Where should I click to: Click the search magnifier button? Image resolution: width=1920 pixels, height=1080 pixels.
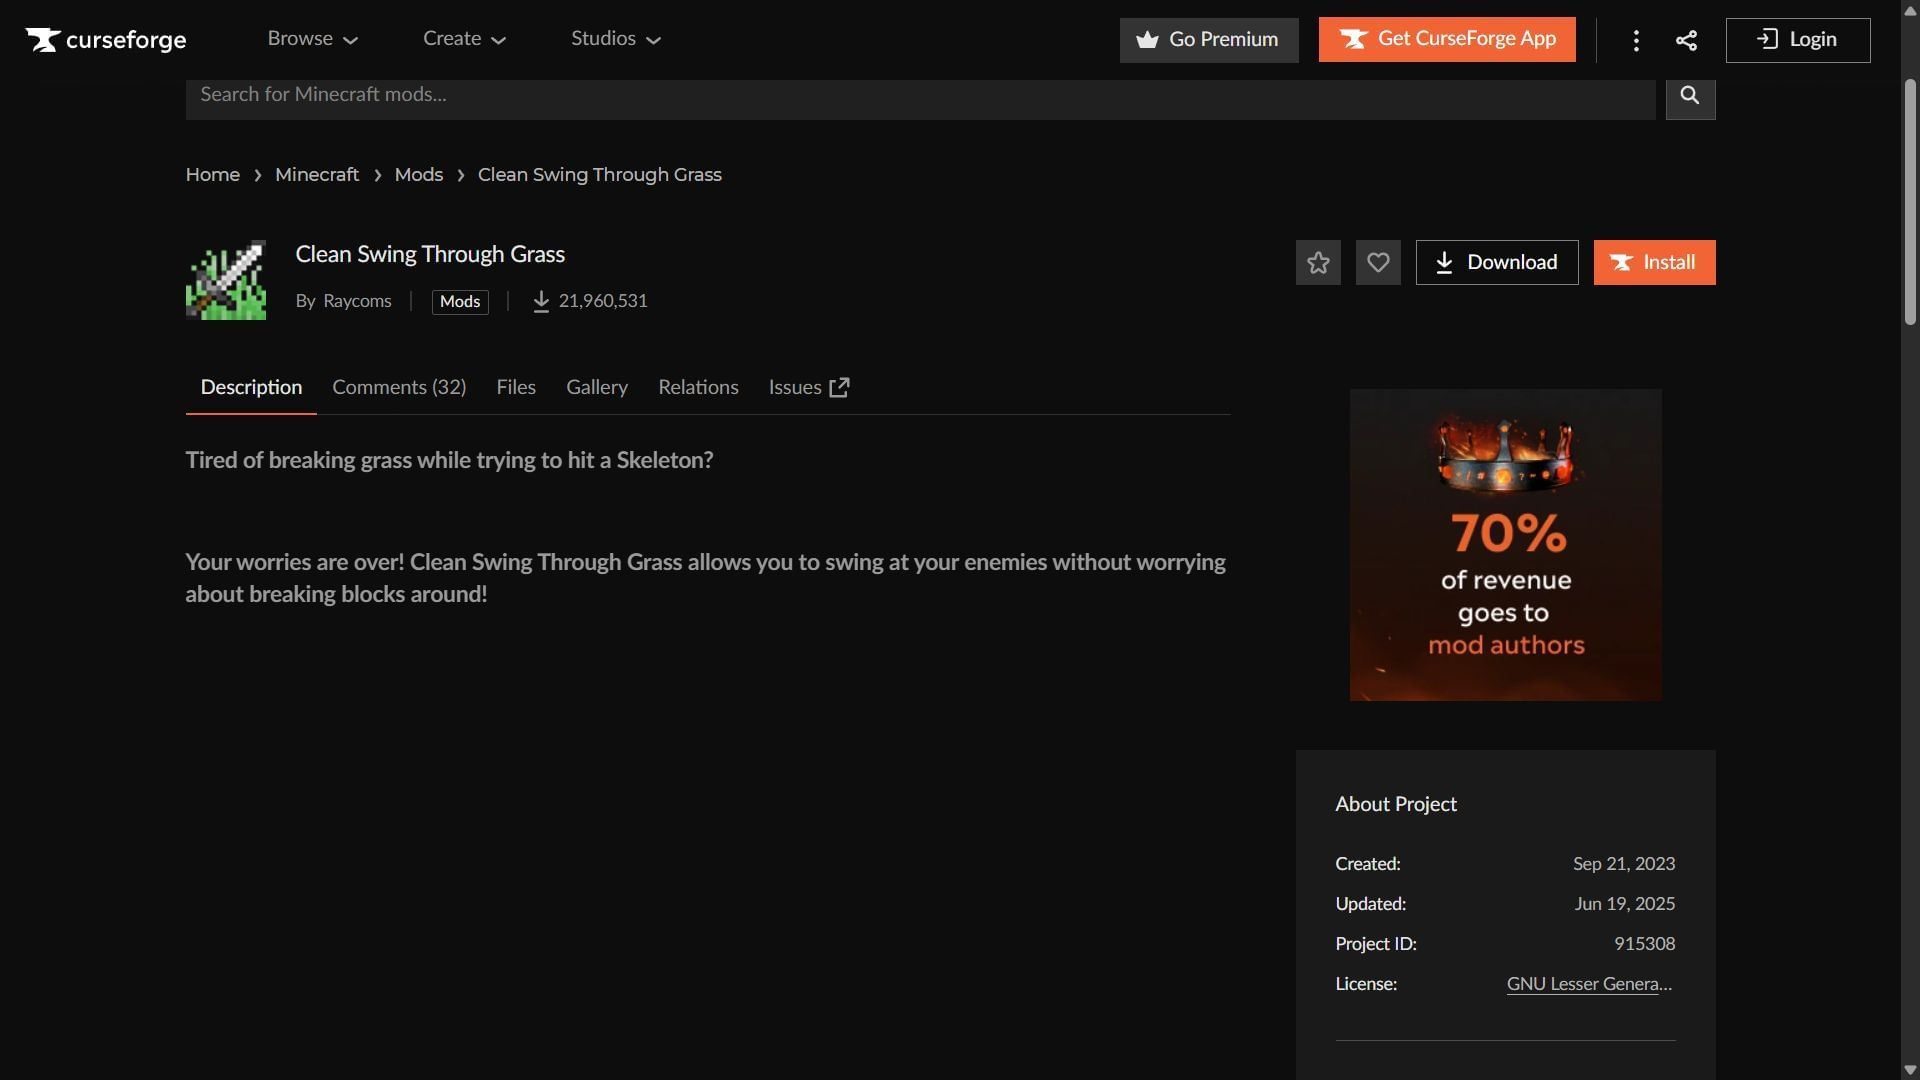pyautogui.click(x=1690, y=96)
